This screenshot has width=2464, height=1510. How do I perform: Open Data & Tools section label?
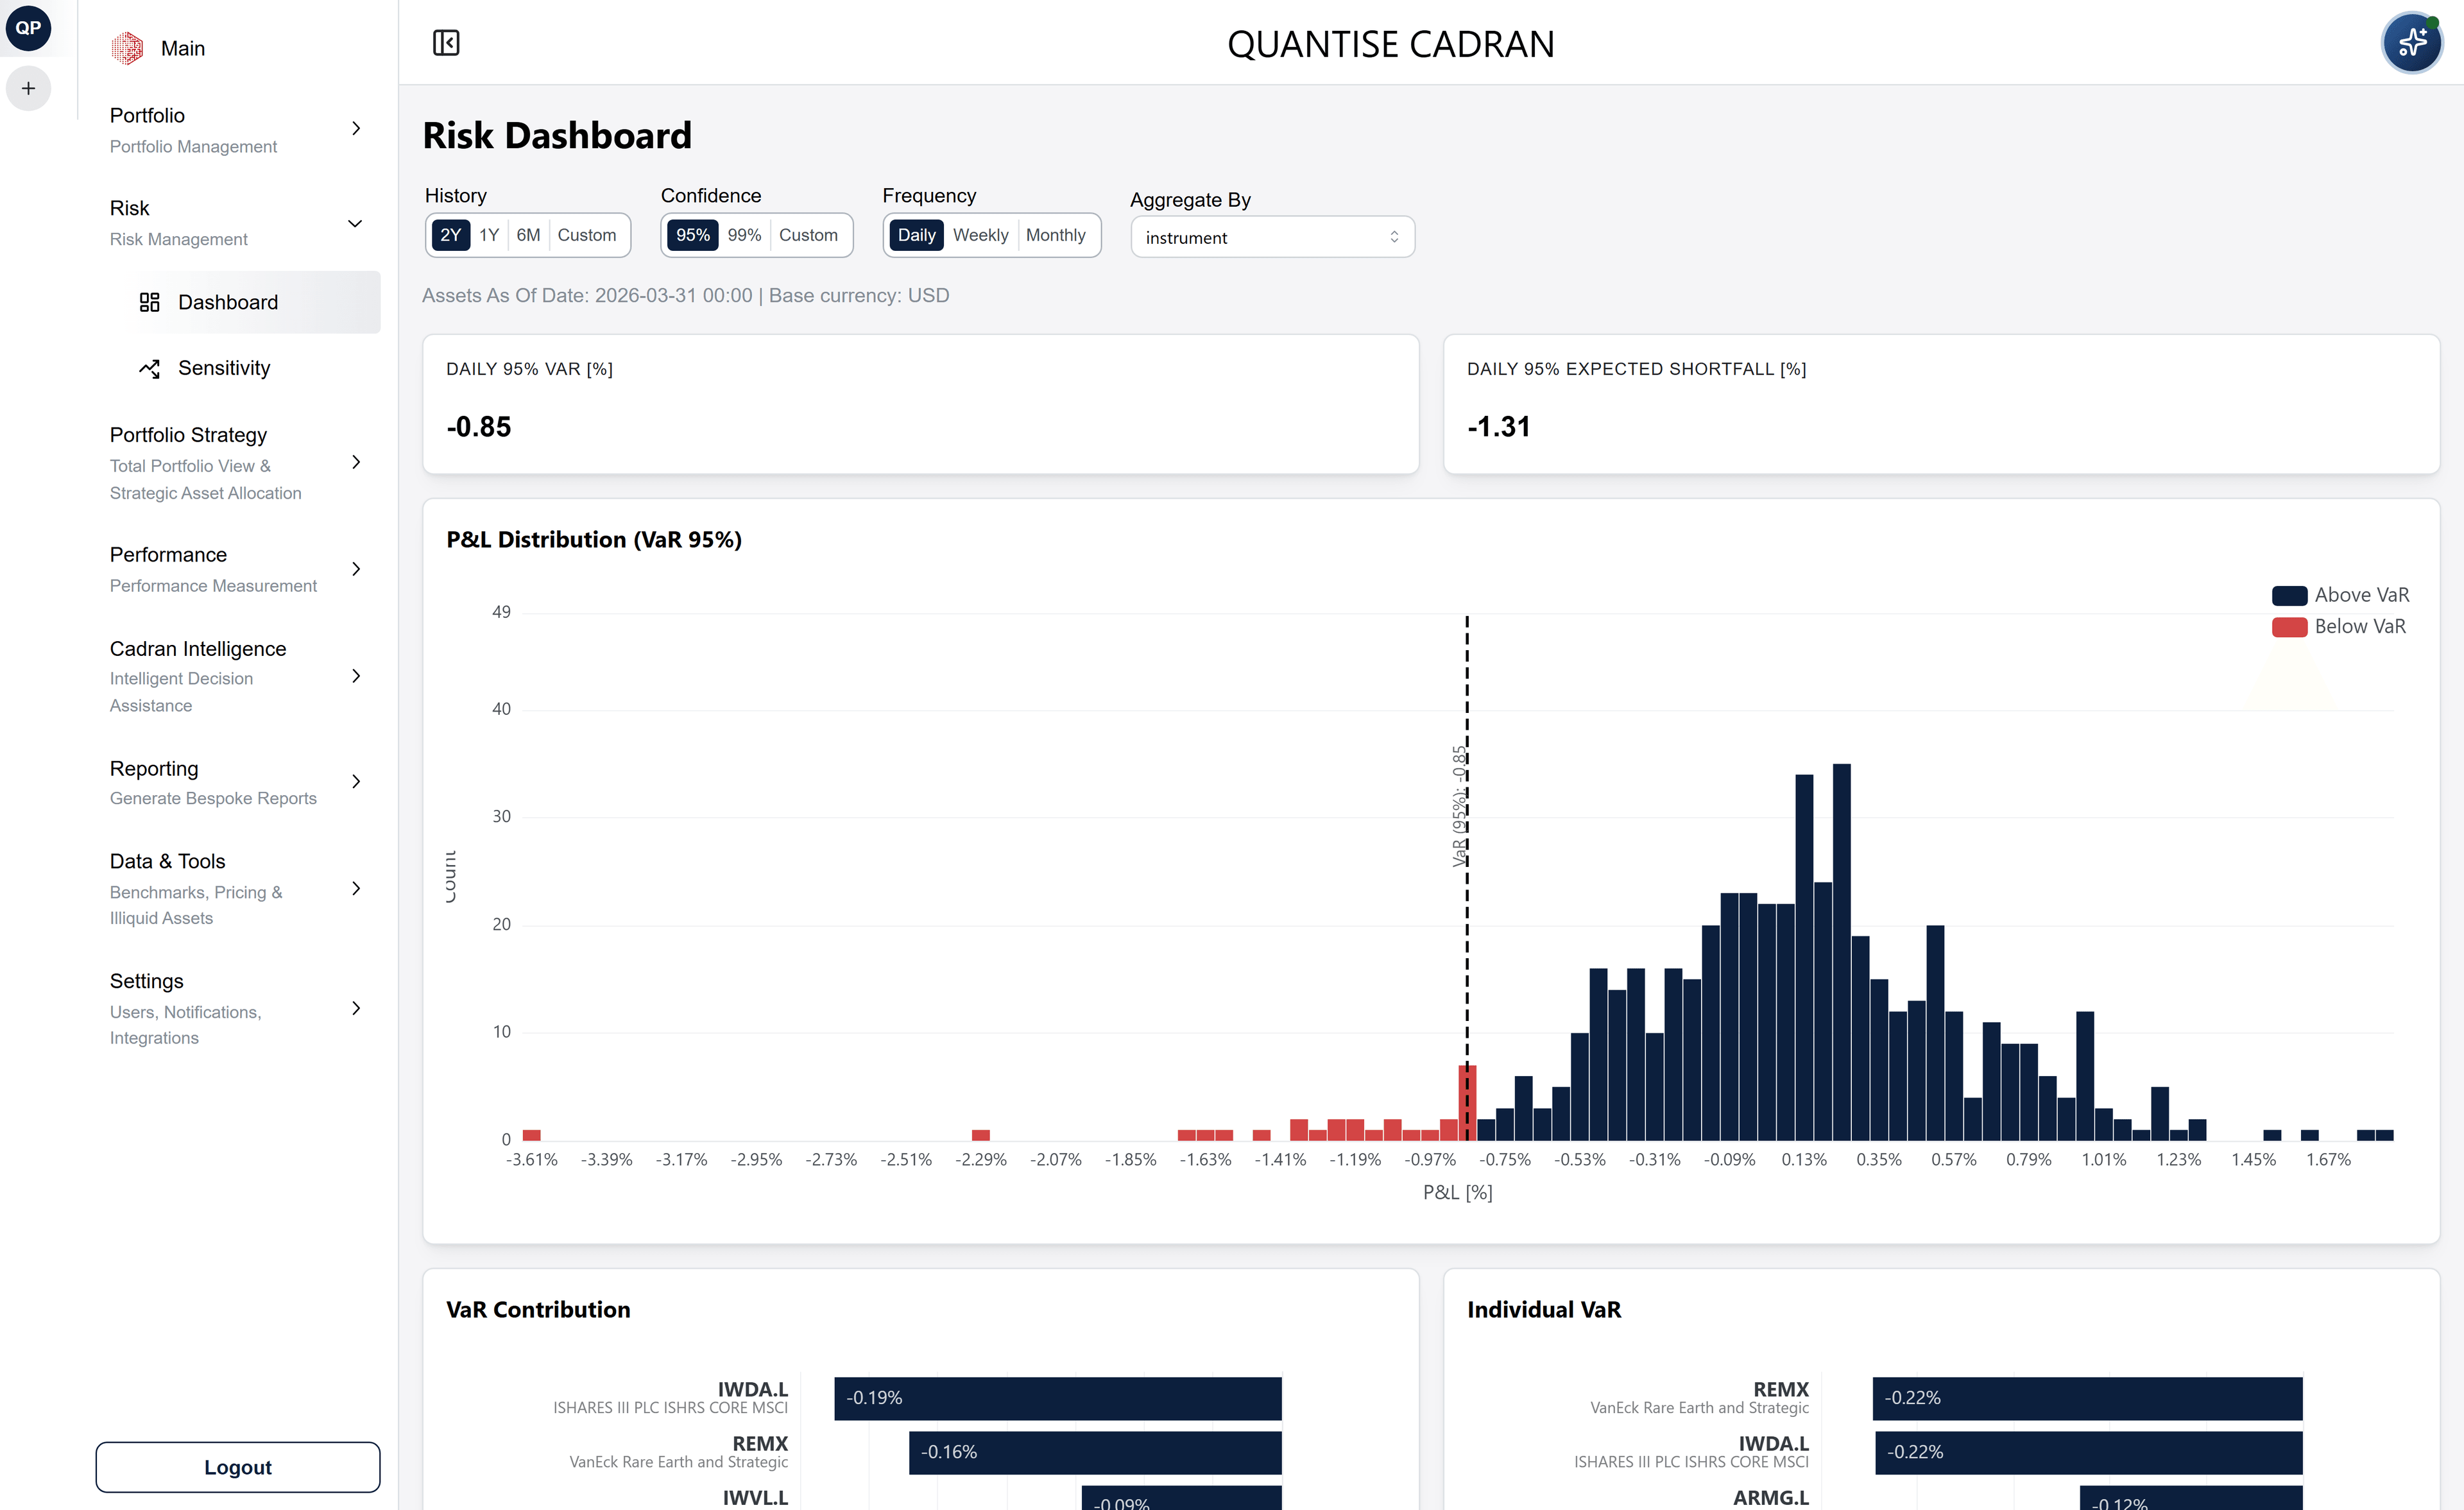tap(167, 861)
